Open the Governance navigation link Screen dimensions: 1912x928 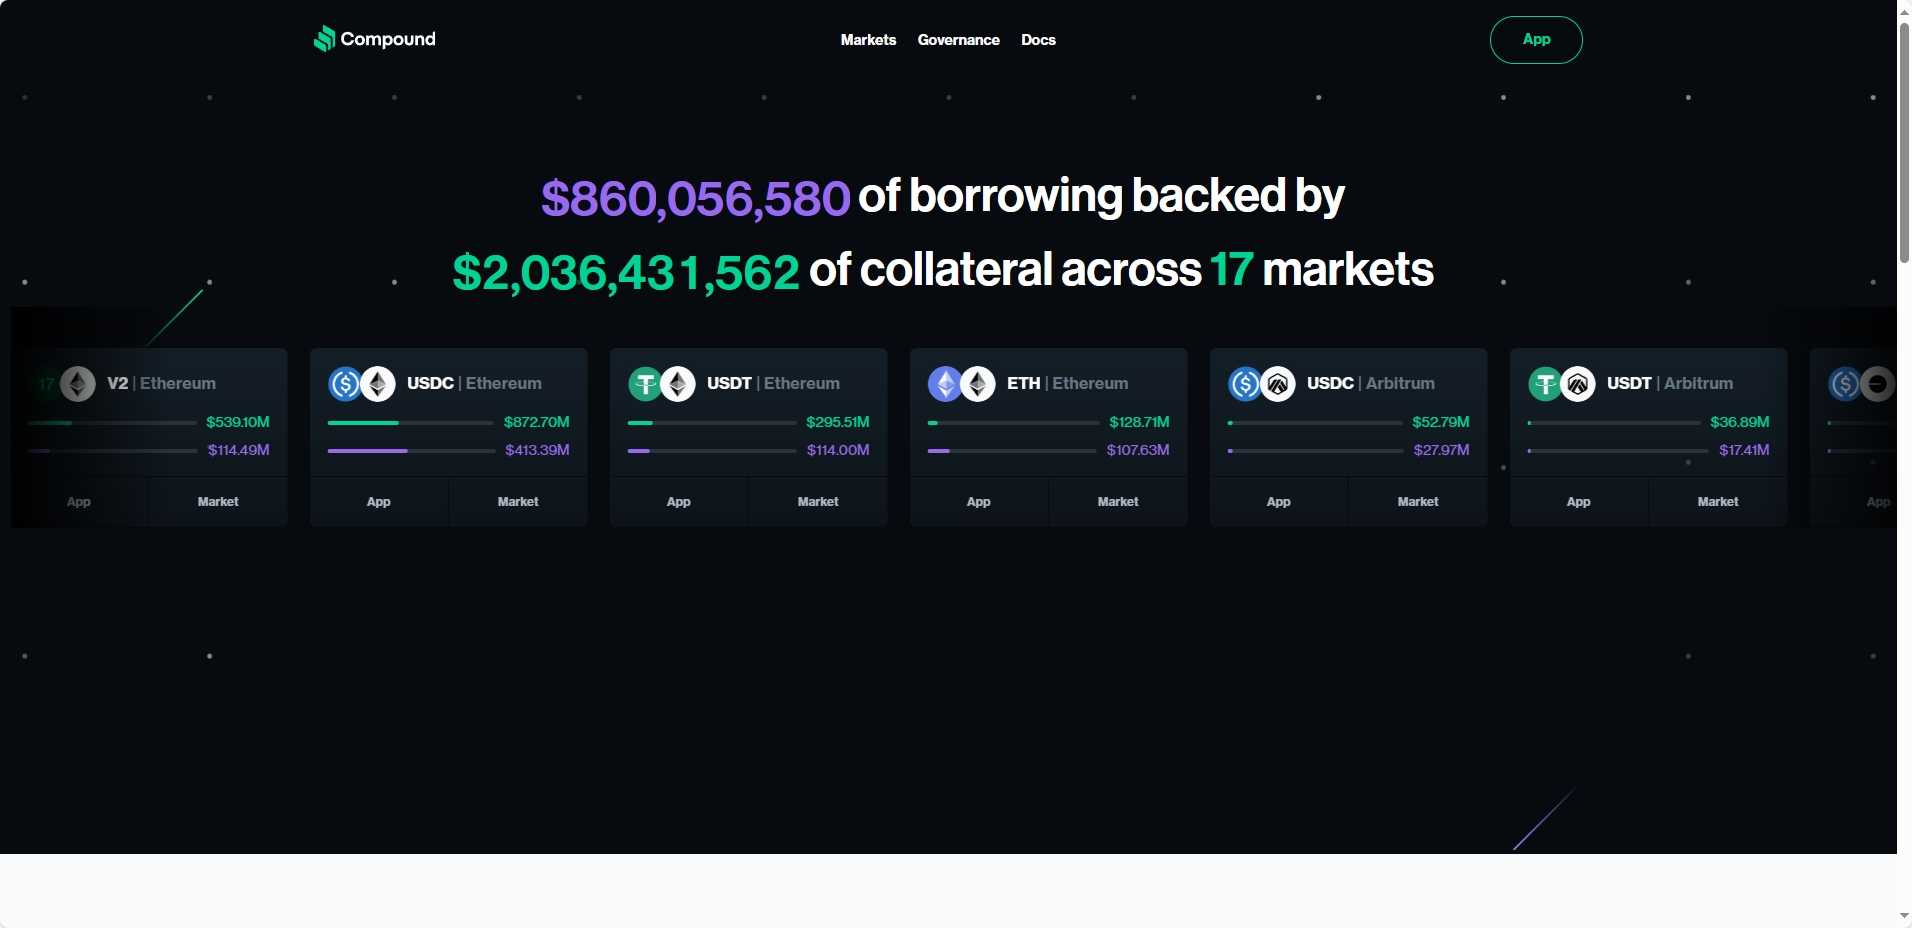tap(958, 40)
